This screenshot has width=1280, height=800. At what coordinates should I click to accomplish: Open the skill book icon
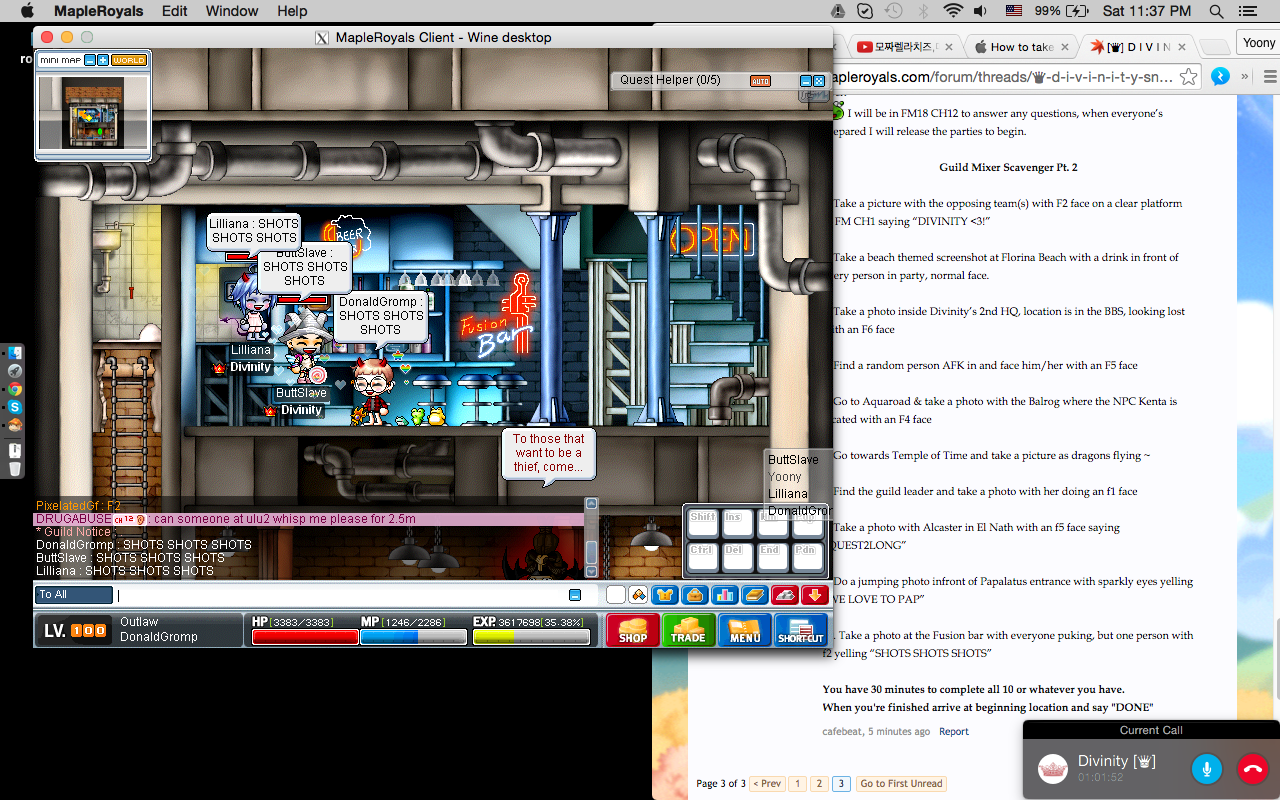[x=755, y=595]
